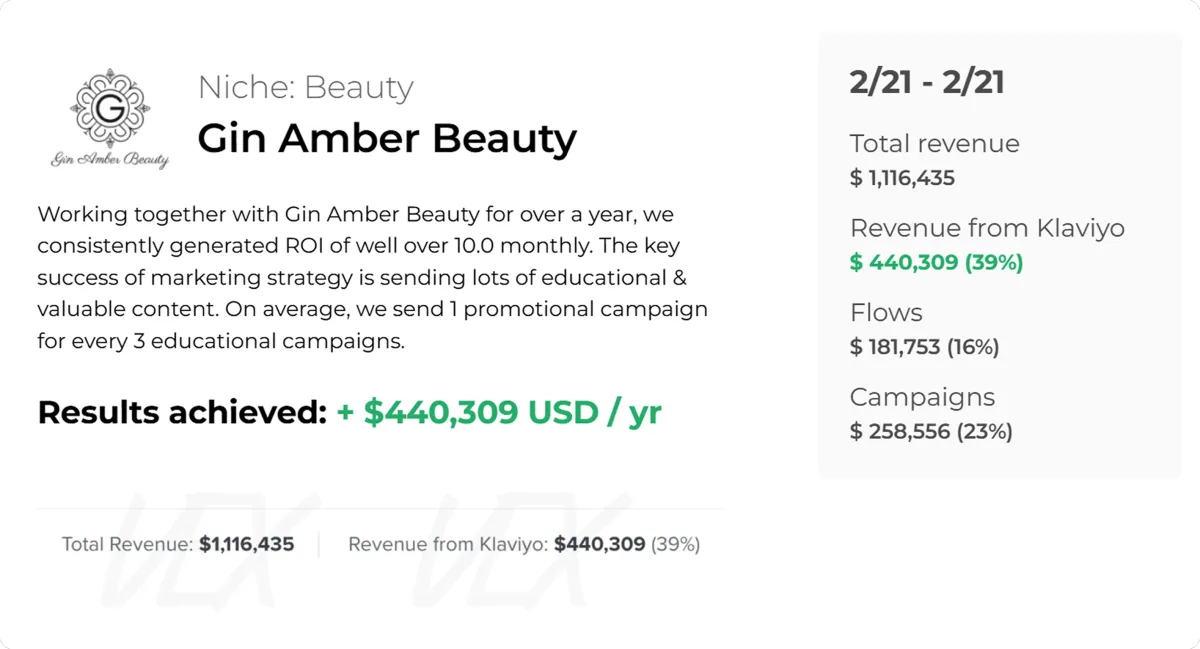Click the green '+ $440,309 USD / yr' result
This screenshot has width=1200, height=649.
tap(499, 412)
